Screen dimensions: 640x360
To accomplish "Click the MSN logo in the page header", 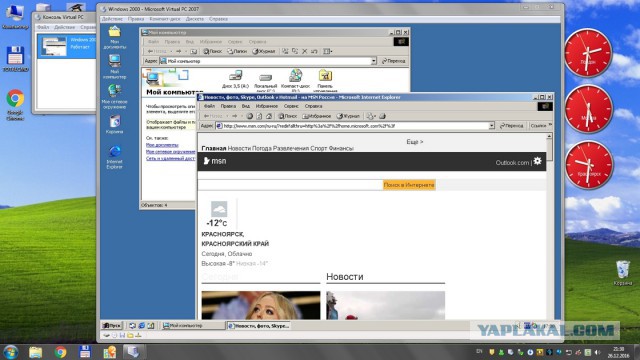I will tap(215, 161).
